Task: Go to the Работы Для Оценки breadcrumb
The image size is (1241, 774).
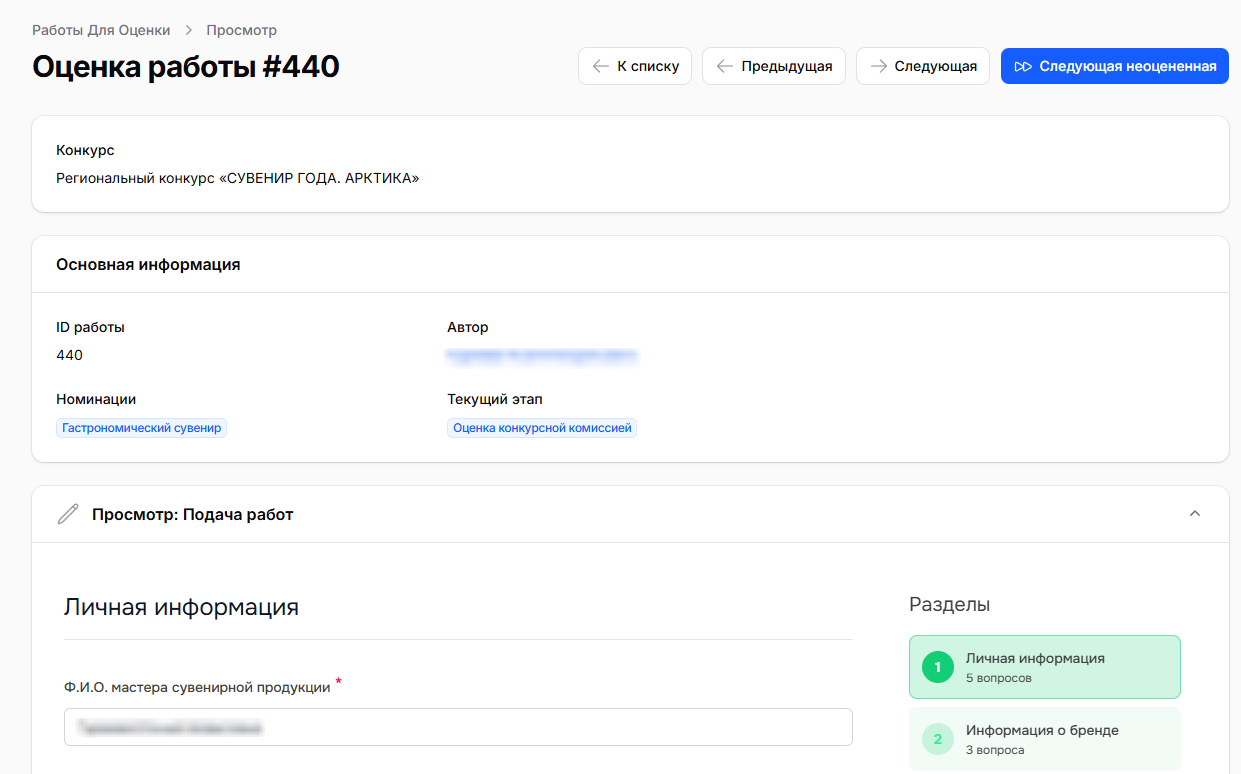Action: click(x=101, y=30)
